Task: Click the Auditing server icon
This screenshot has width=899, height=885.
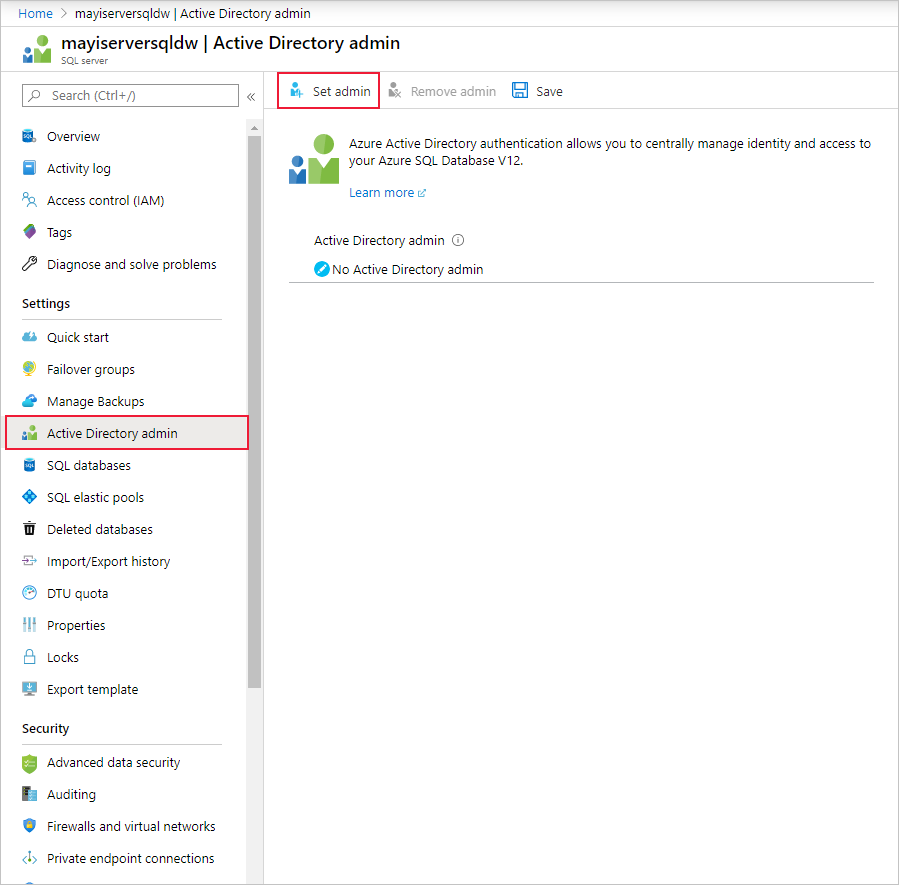Action: (x=29, y=794)
